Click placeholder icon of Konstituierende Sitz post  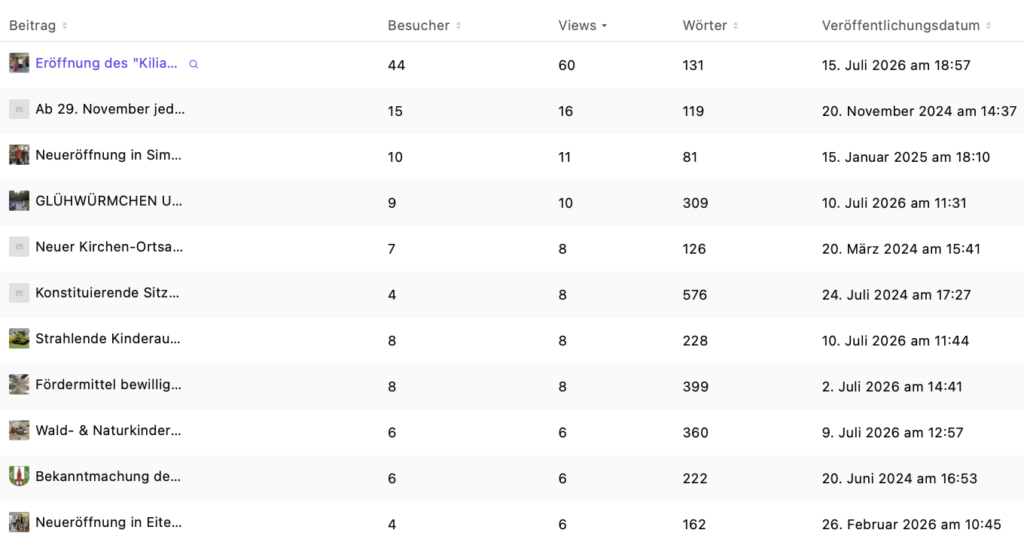pyautogui.click(x=19, y=293)
